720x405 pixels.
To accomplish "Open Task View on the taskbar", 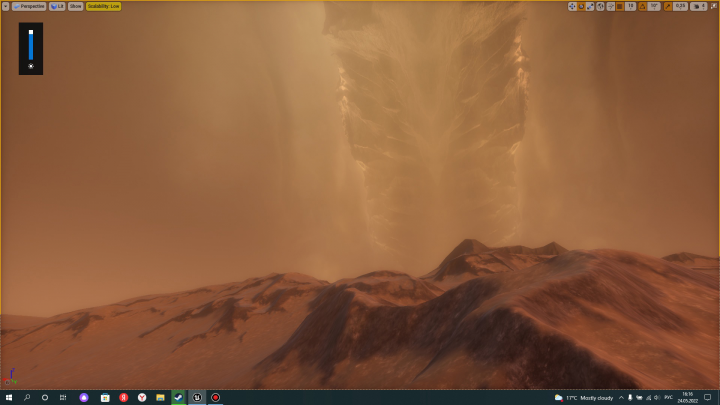I will coord(63,398).
